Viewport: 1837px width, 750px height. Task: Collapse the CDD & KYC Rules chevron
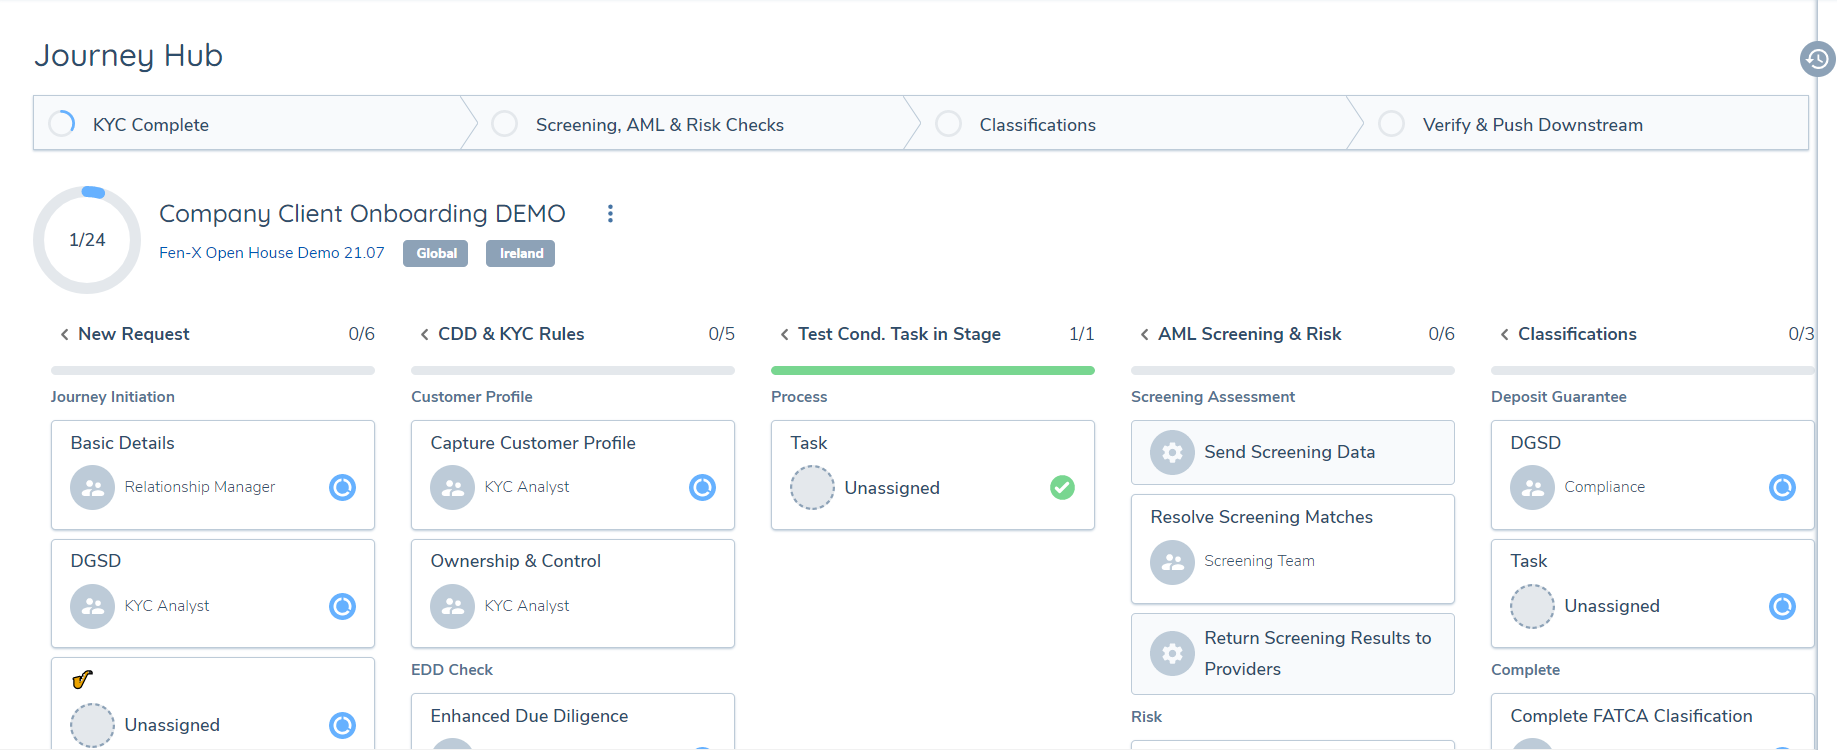[424, 334]
